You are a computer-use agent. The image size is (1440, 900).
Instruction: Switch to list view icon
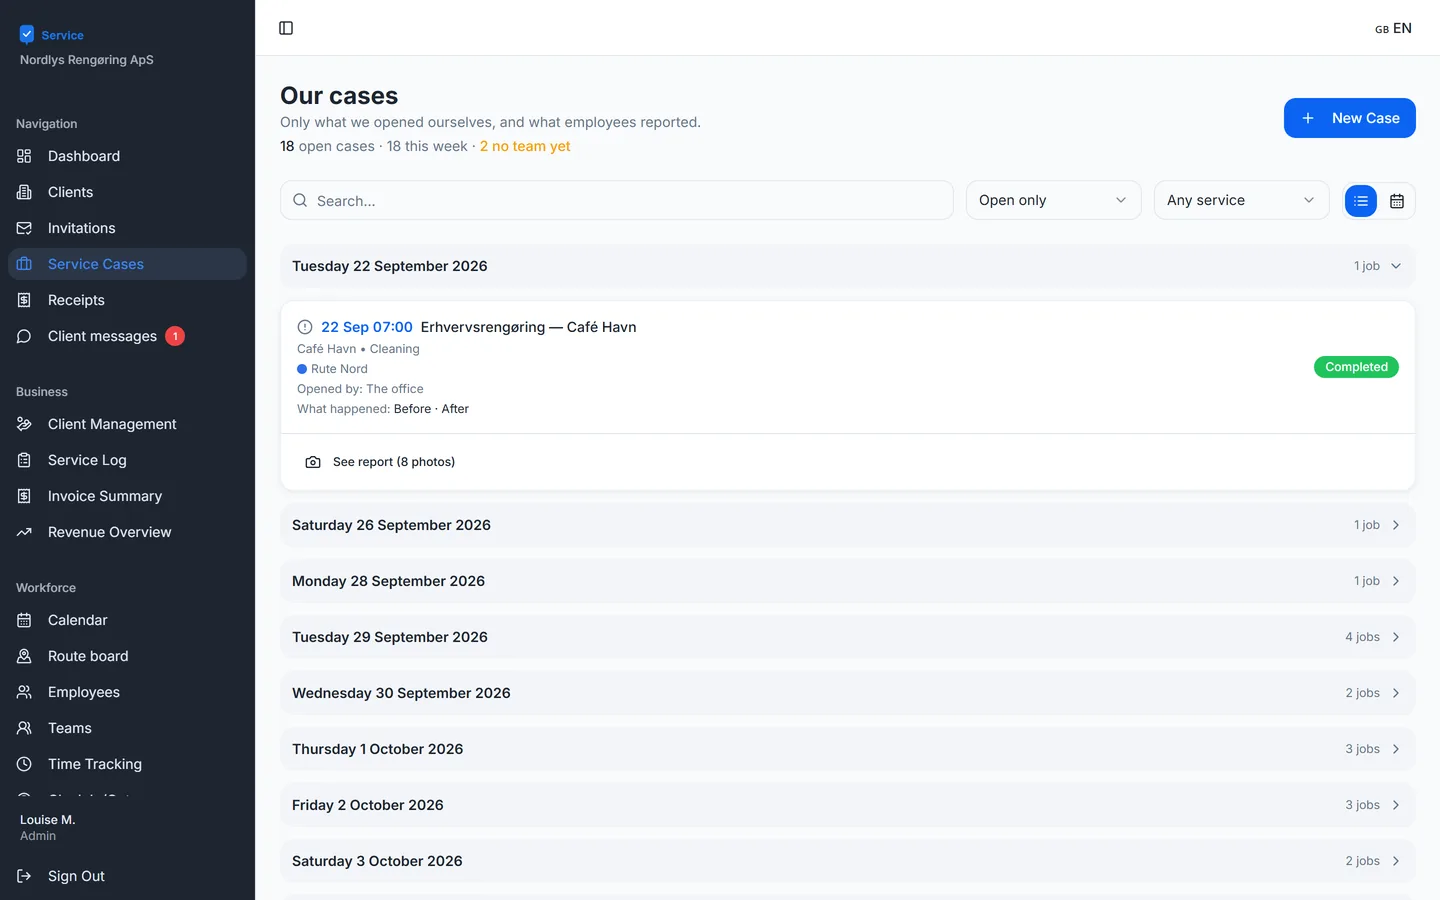[1361, 201]
